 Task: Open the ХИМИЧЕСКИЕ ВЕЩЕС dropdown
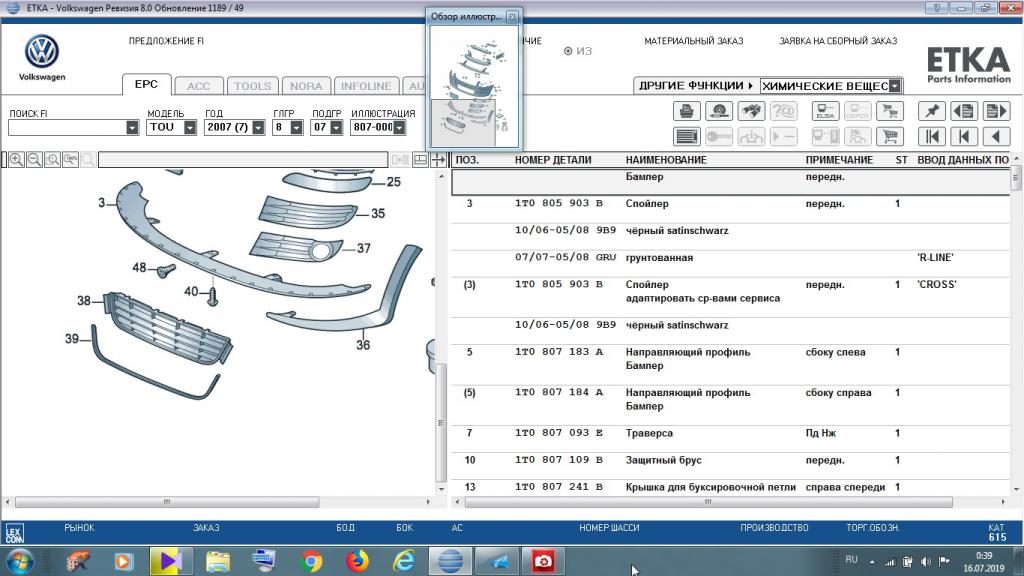click(x=895, y=86)
